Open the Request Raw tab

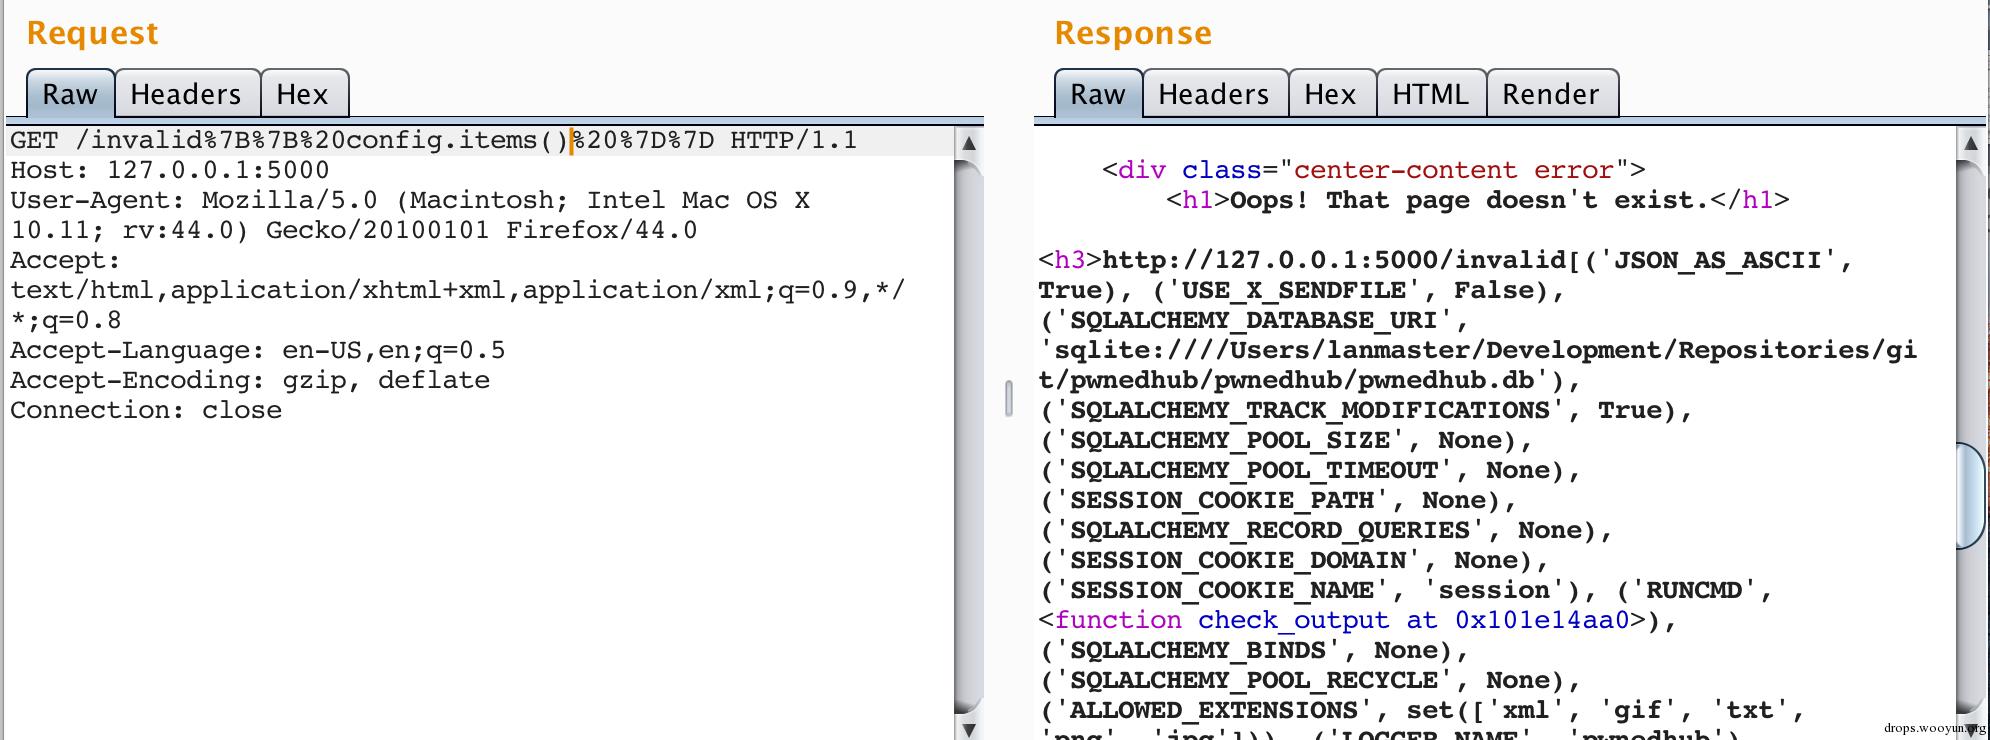tap(70, 94)
